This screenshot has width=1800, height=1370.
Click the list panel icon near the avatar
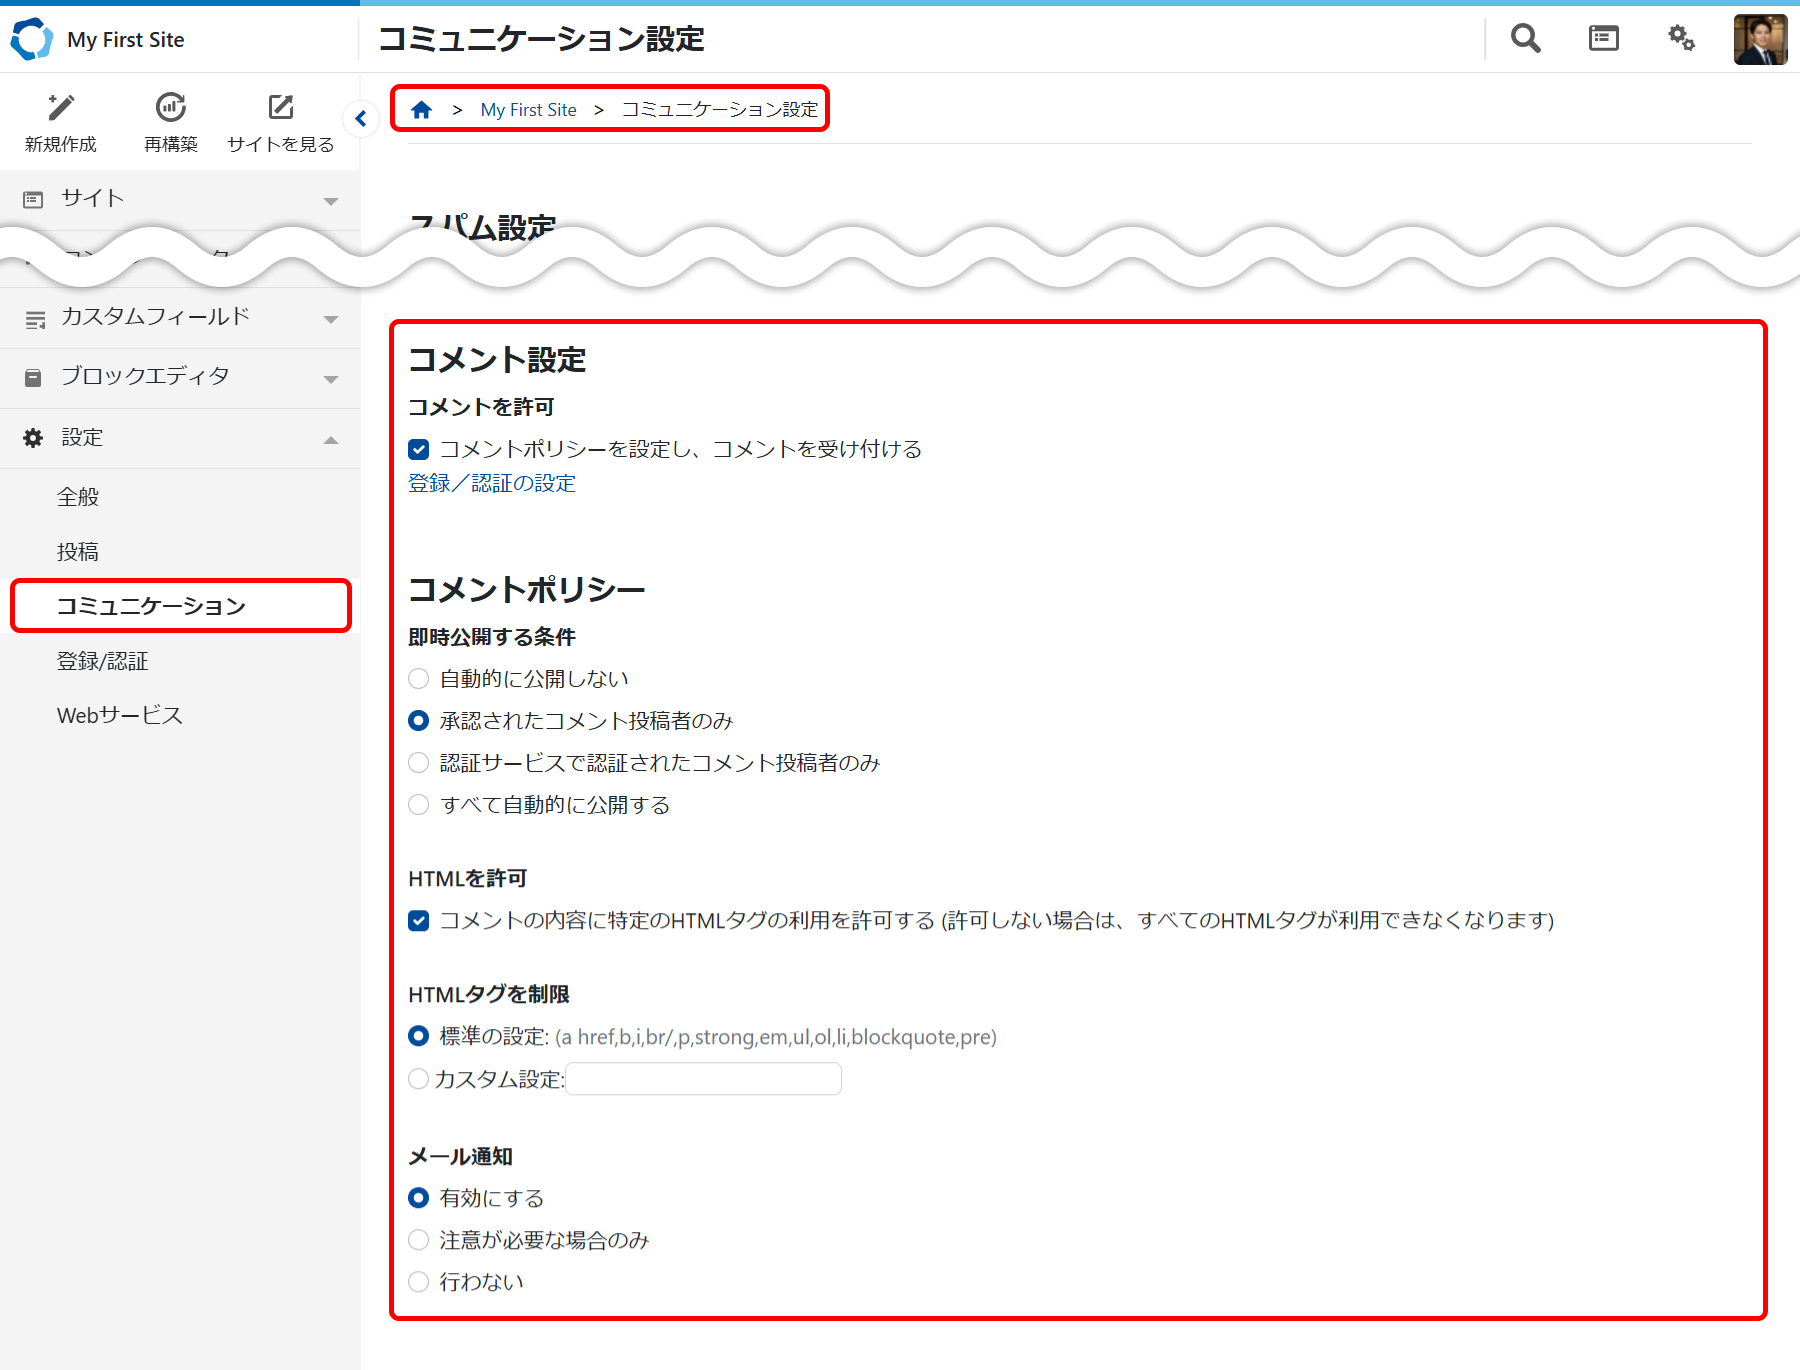1602,38
